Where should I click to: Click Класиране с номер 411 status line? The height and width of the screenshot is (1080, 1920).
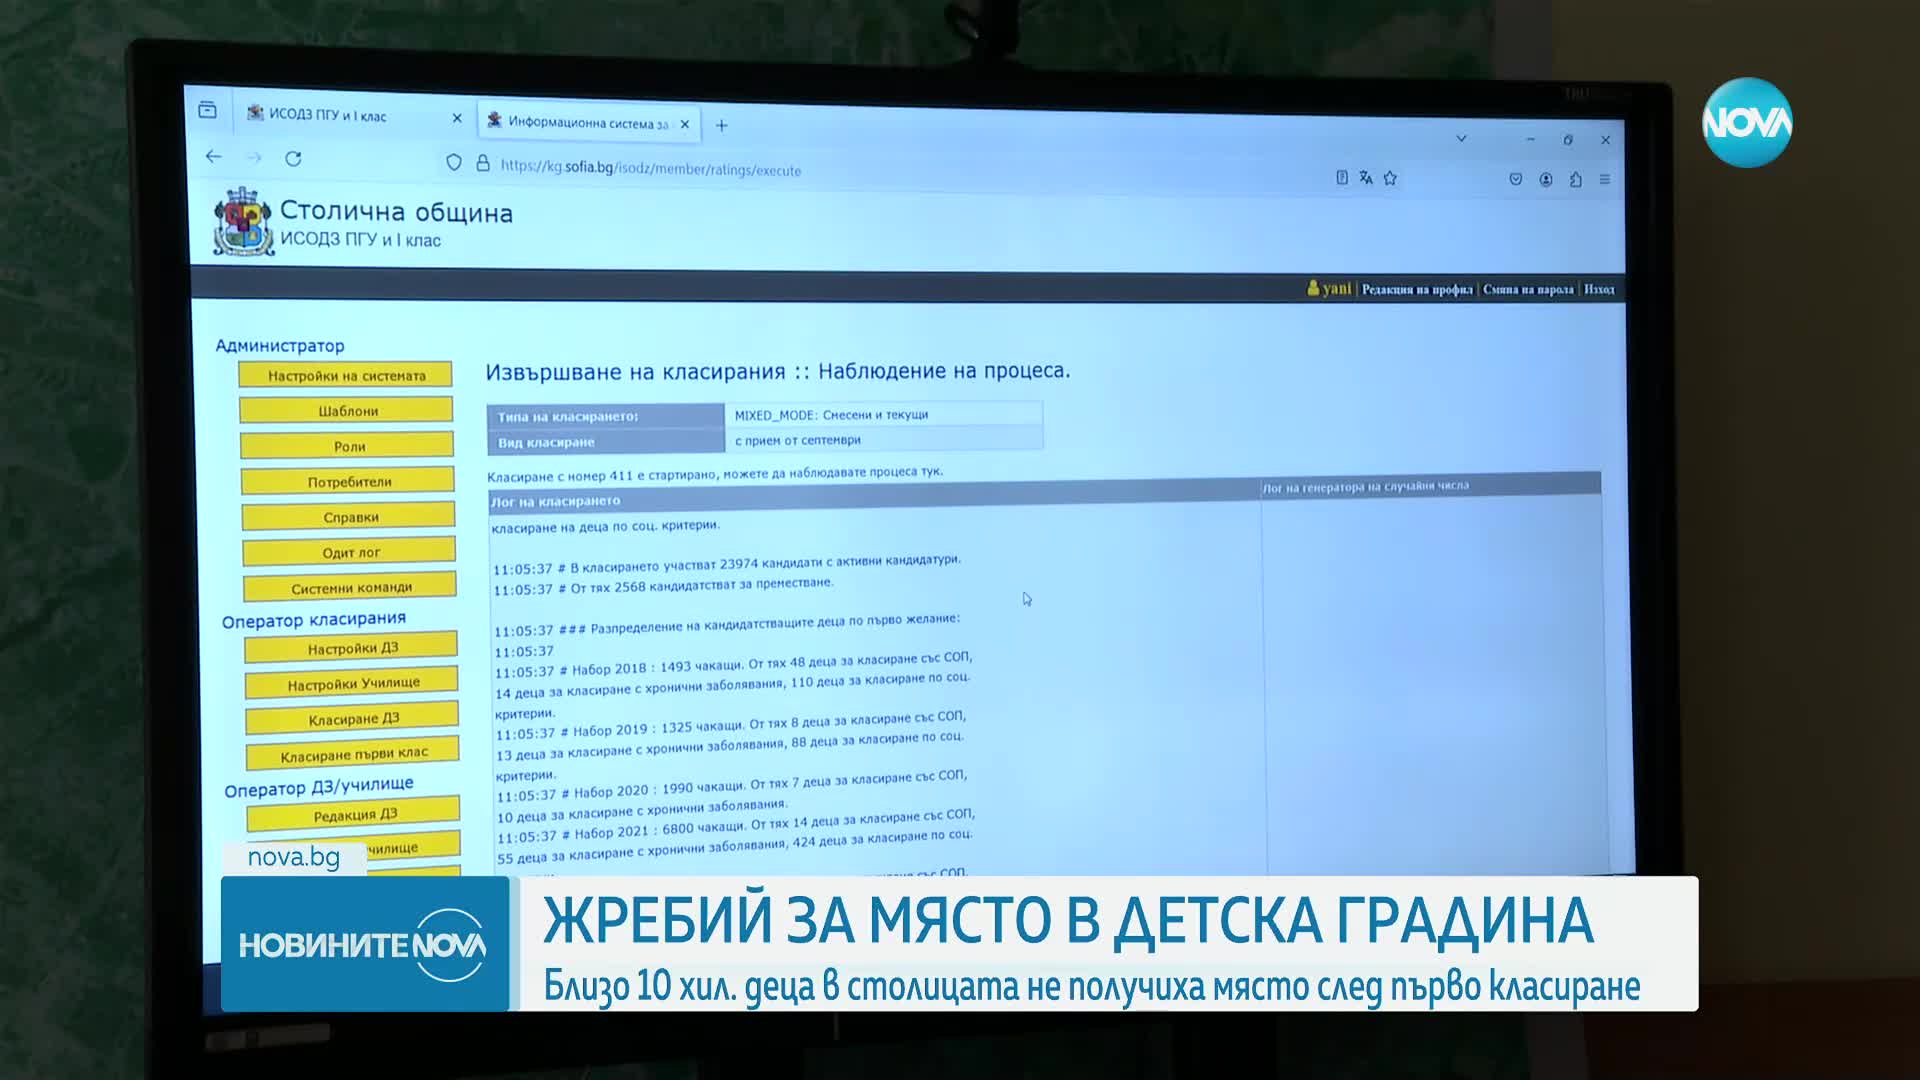pos(714,473)
